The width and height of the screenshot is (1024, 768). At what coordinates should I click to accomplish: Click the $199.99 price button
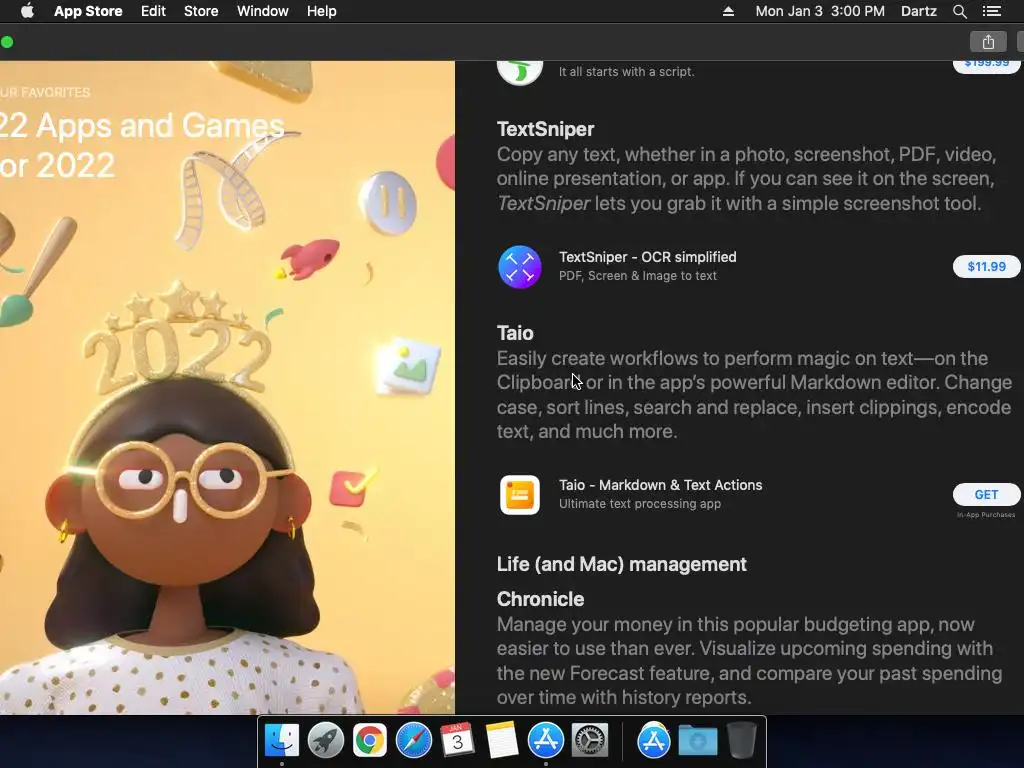[x=986, y=65]
